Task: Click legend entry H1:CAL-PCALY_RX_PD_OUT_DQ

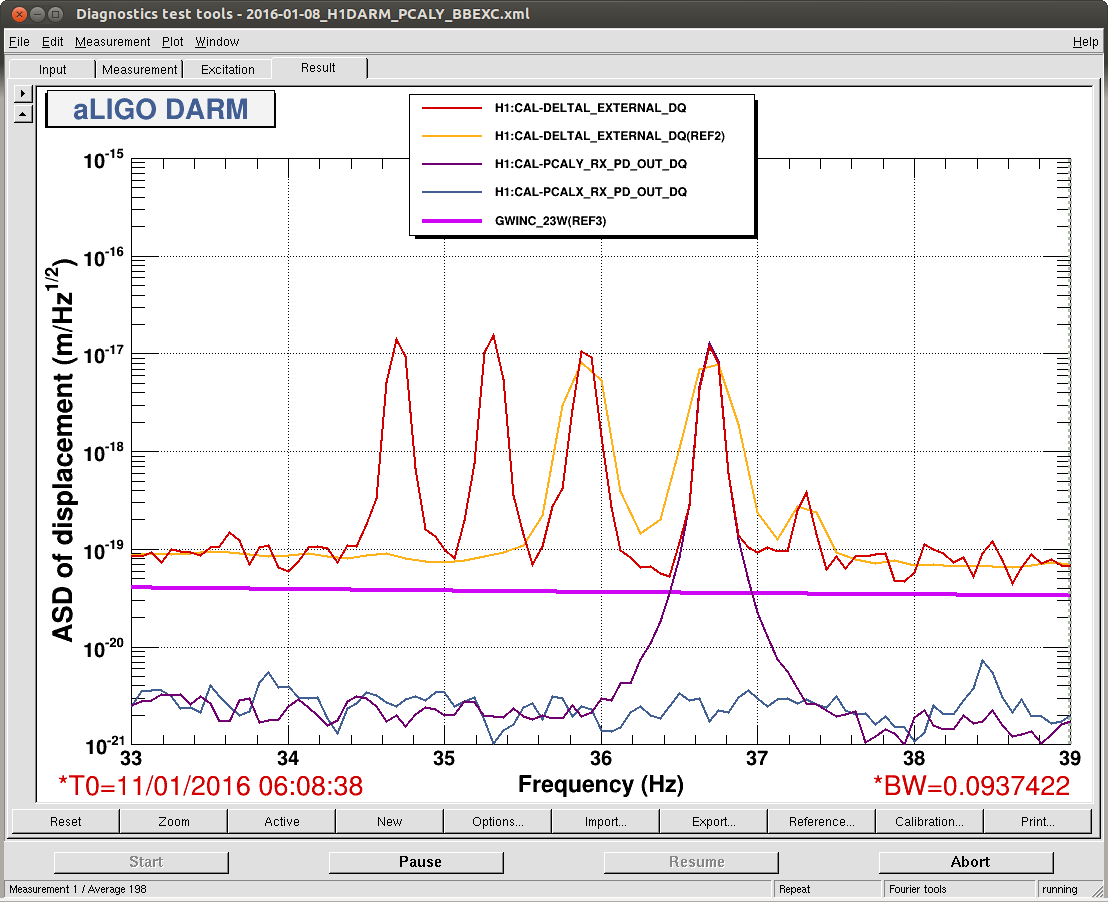Action: pos(591,164)
